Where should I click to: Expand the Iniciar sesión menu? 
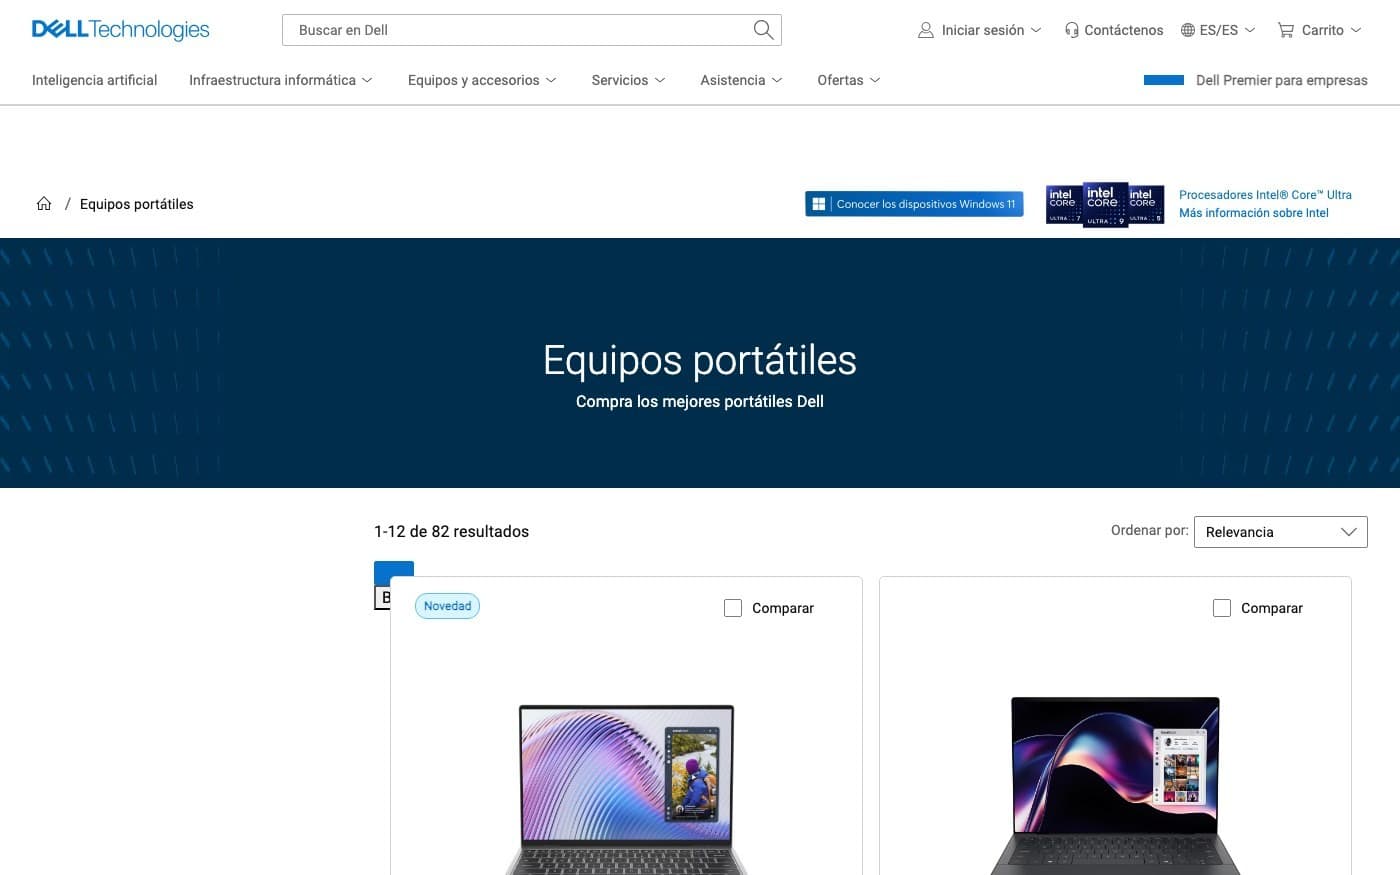(x=980, y=30)
